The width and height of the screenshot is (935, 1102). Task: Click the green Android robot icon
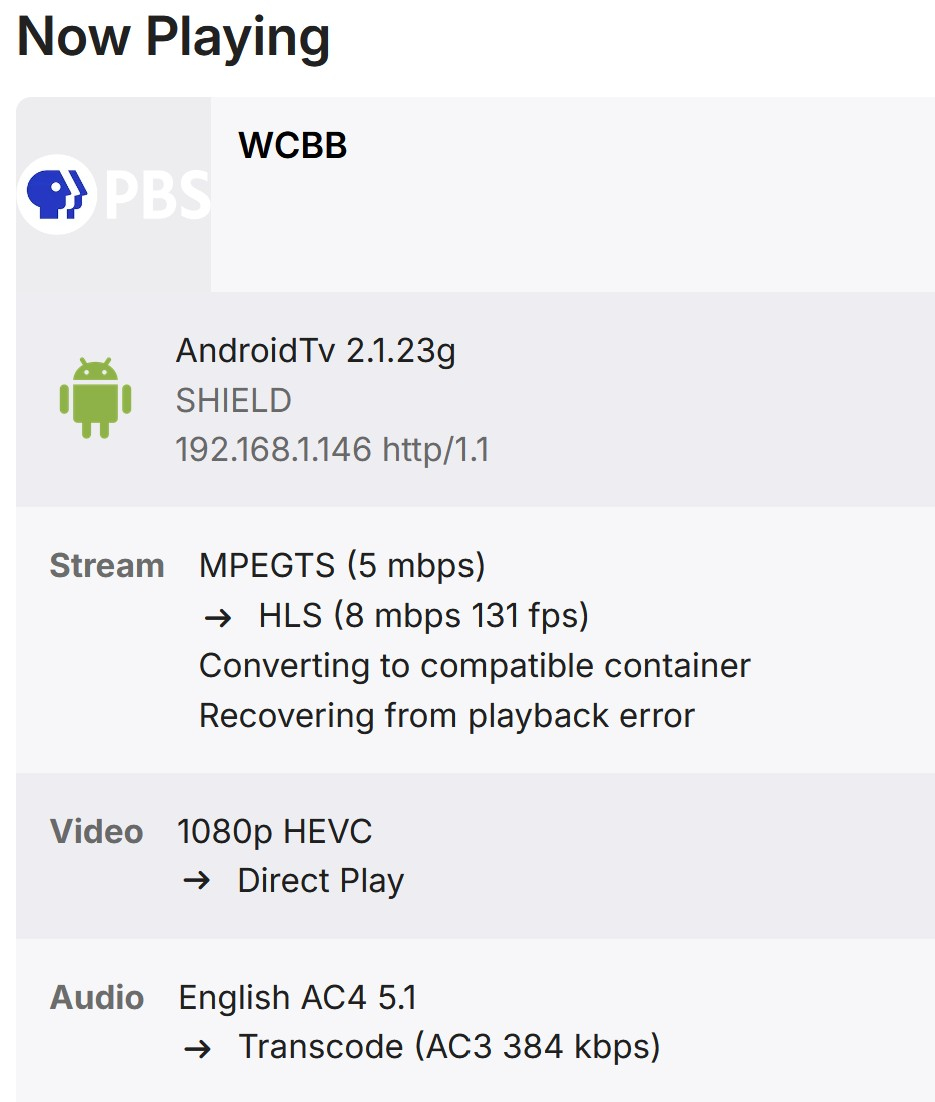(x=95, y=398)
